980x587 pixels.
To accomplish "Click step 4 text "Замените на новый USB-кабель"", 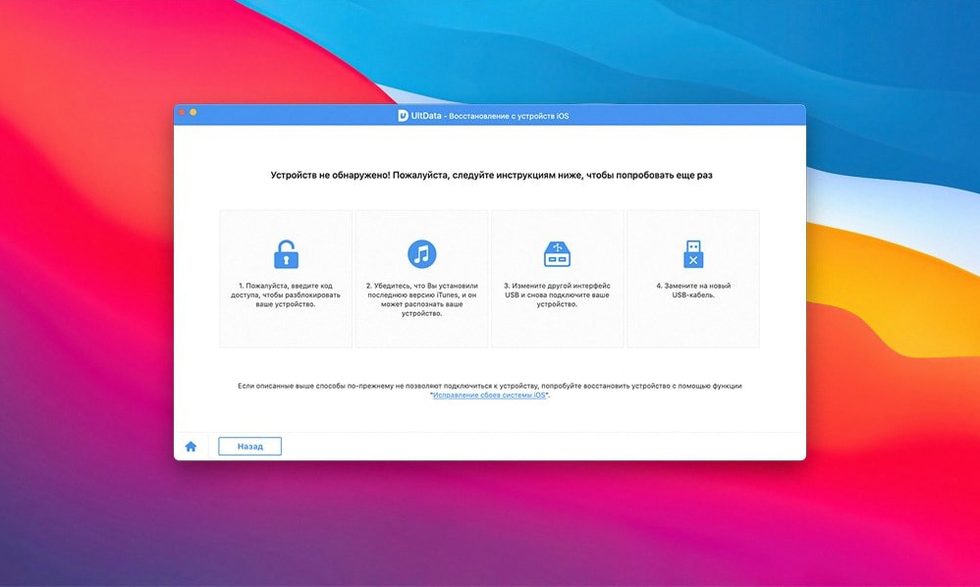I will pos(693,290).
